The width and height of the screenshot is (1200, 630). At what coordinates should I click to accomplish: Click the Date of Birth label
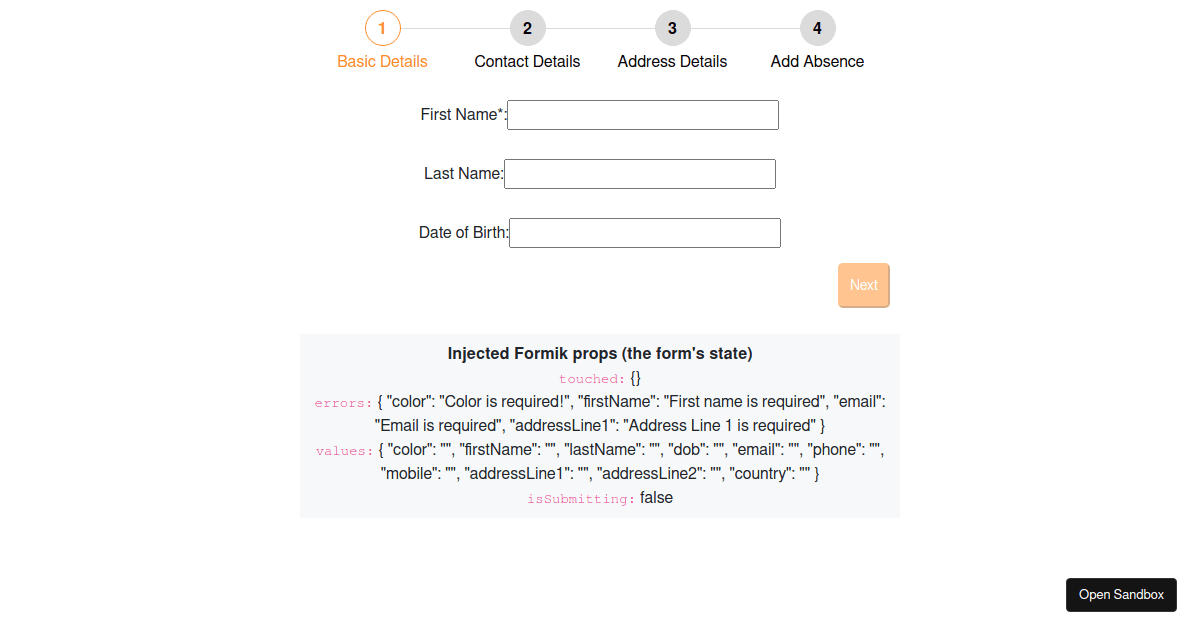click(462, 232)
